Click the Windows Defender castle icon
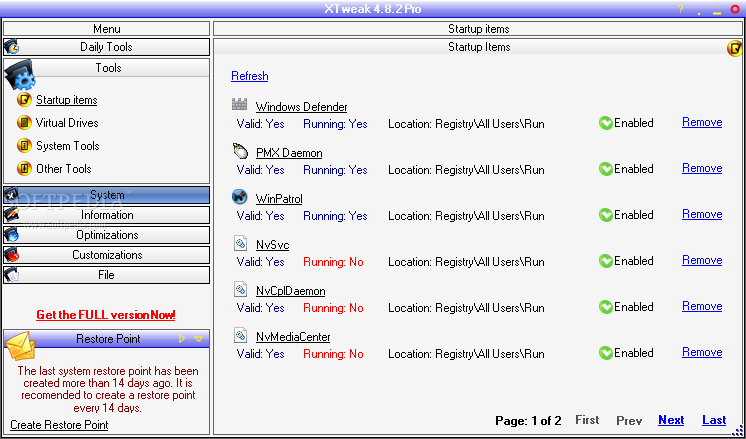Image resolution: width=746 pixels, height=439 pixels. (240, 104)
